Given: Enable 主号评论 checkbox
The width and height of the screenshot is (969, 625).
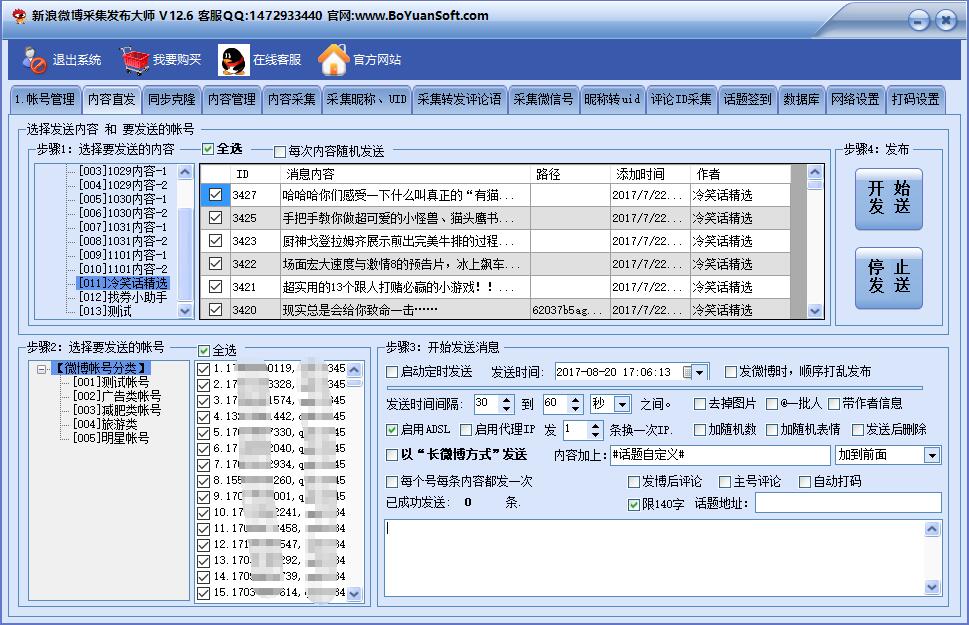Looking at the screenshot, I should (725, 482).
